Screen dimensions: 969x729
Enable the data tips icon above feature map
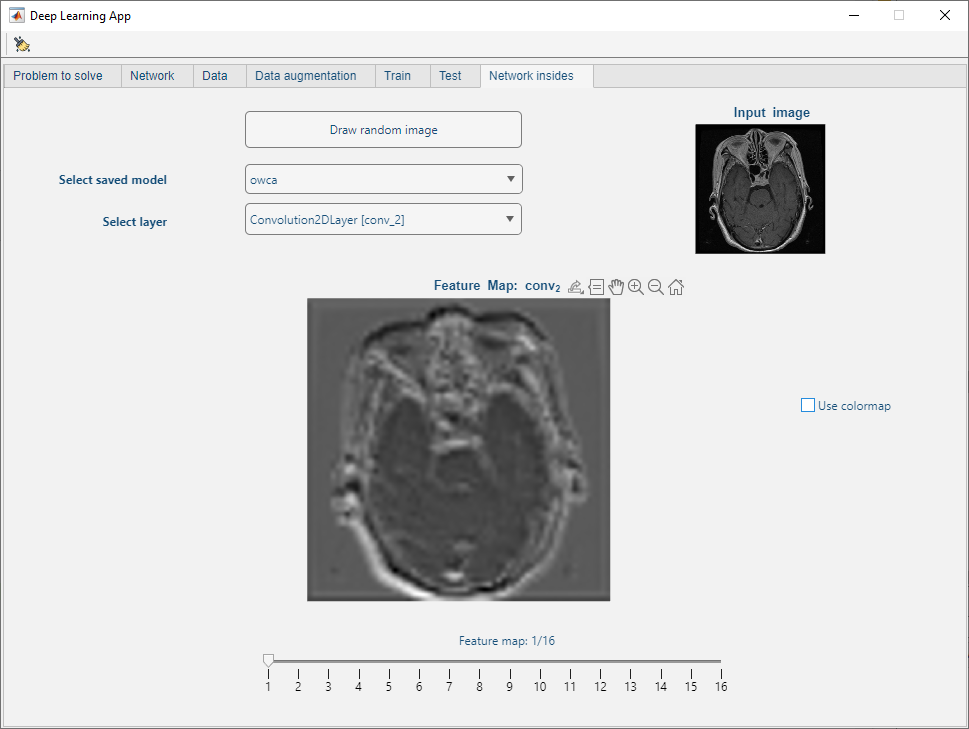(x=596, y=287)
